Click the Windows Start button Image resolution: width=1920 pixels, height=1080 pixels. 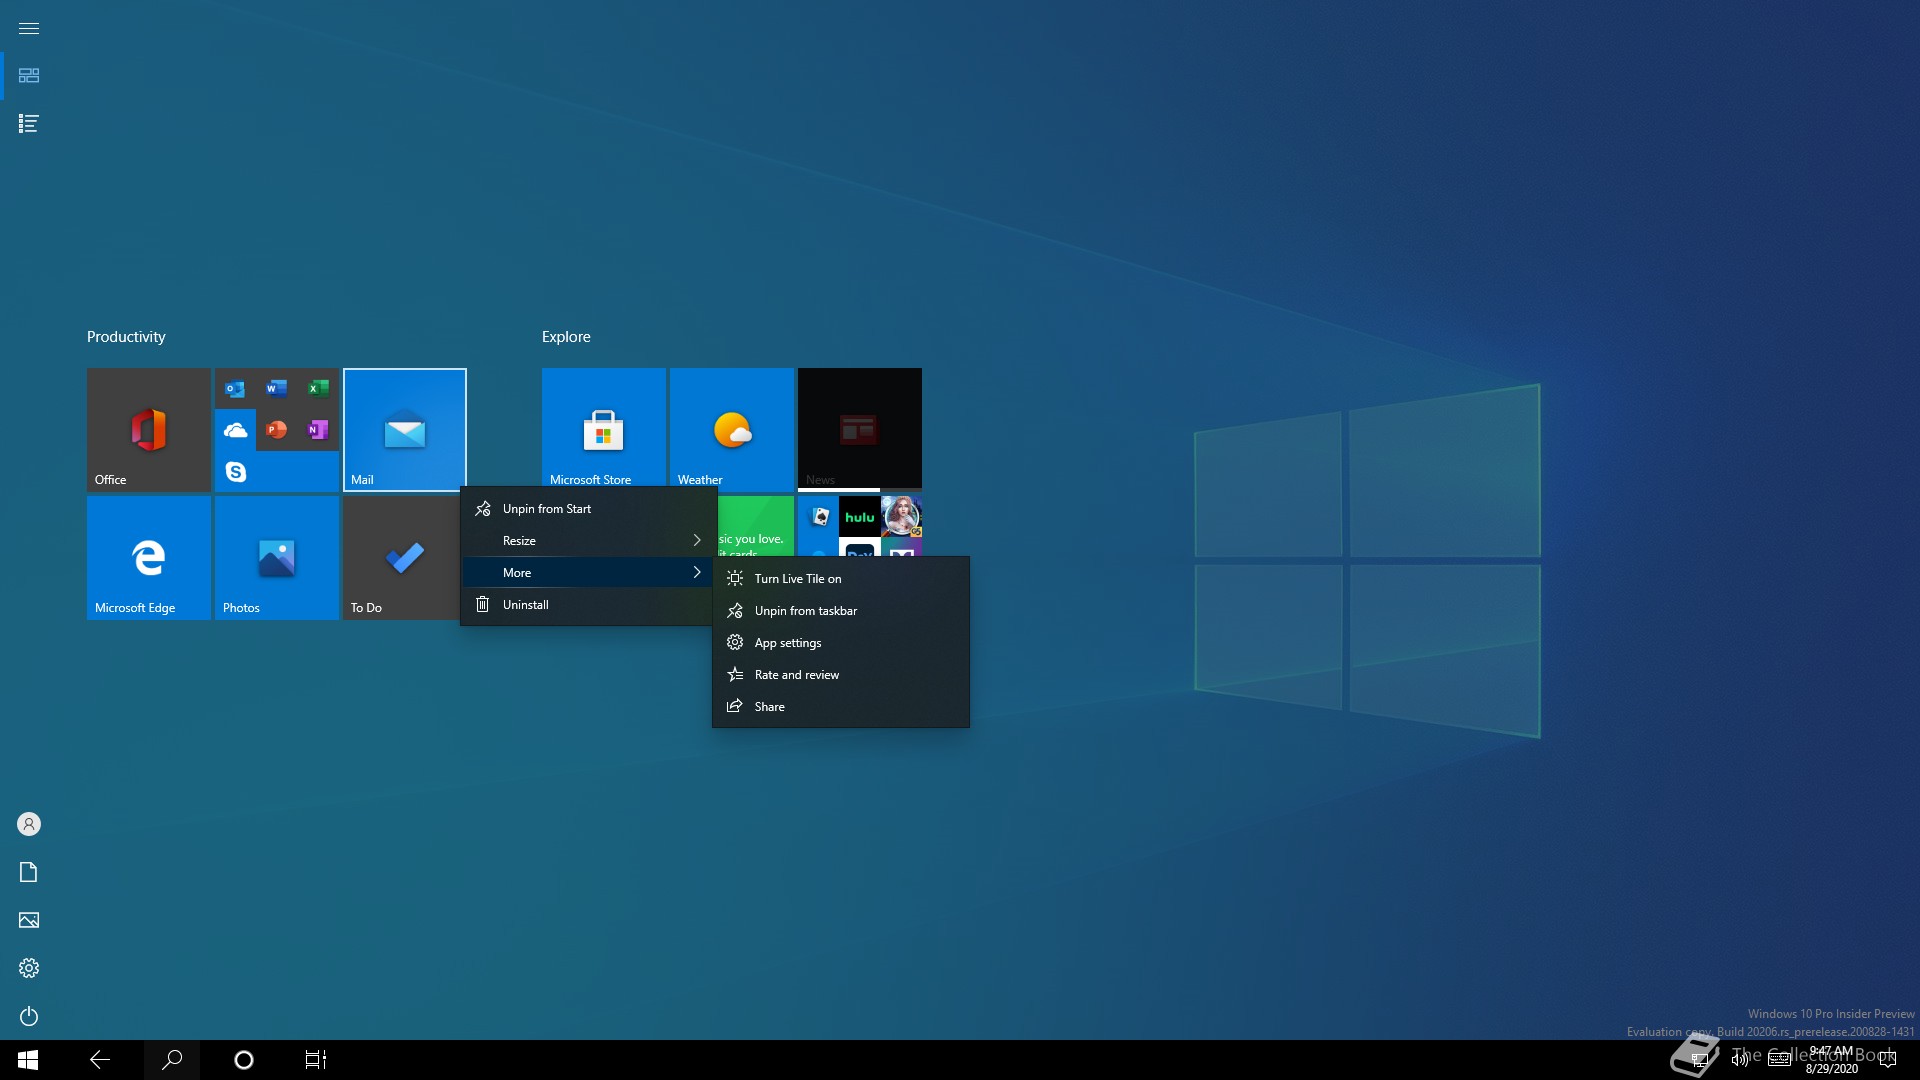28,1060
